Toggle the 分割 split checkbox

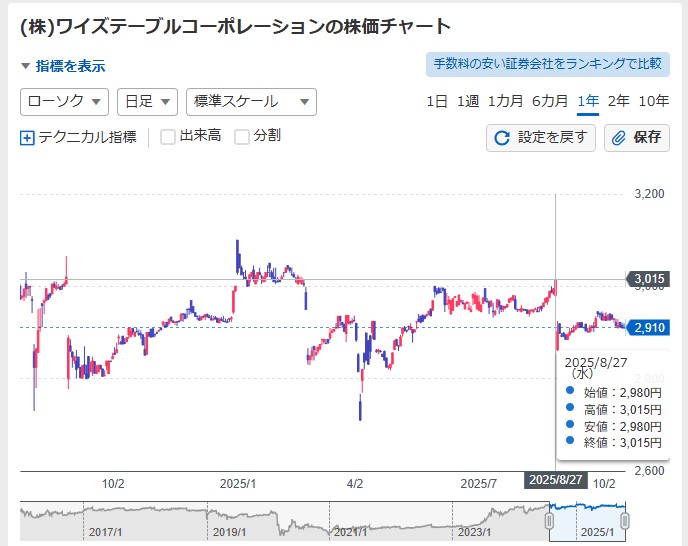(x=242, y=137)
